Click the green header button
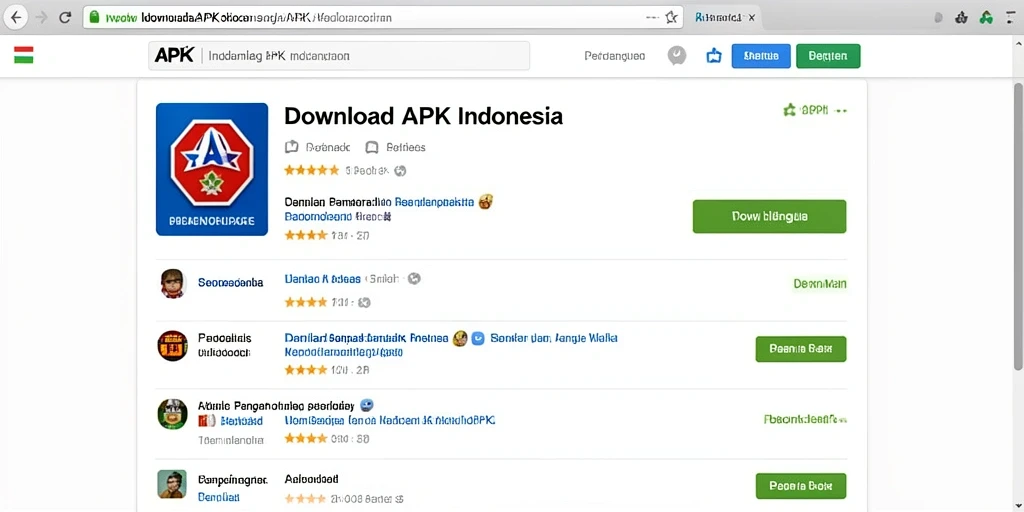The image size is (1024, 512). 828,56
